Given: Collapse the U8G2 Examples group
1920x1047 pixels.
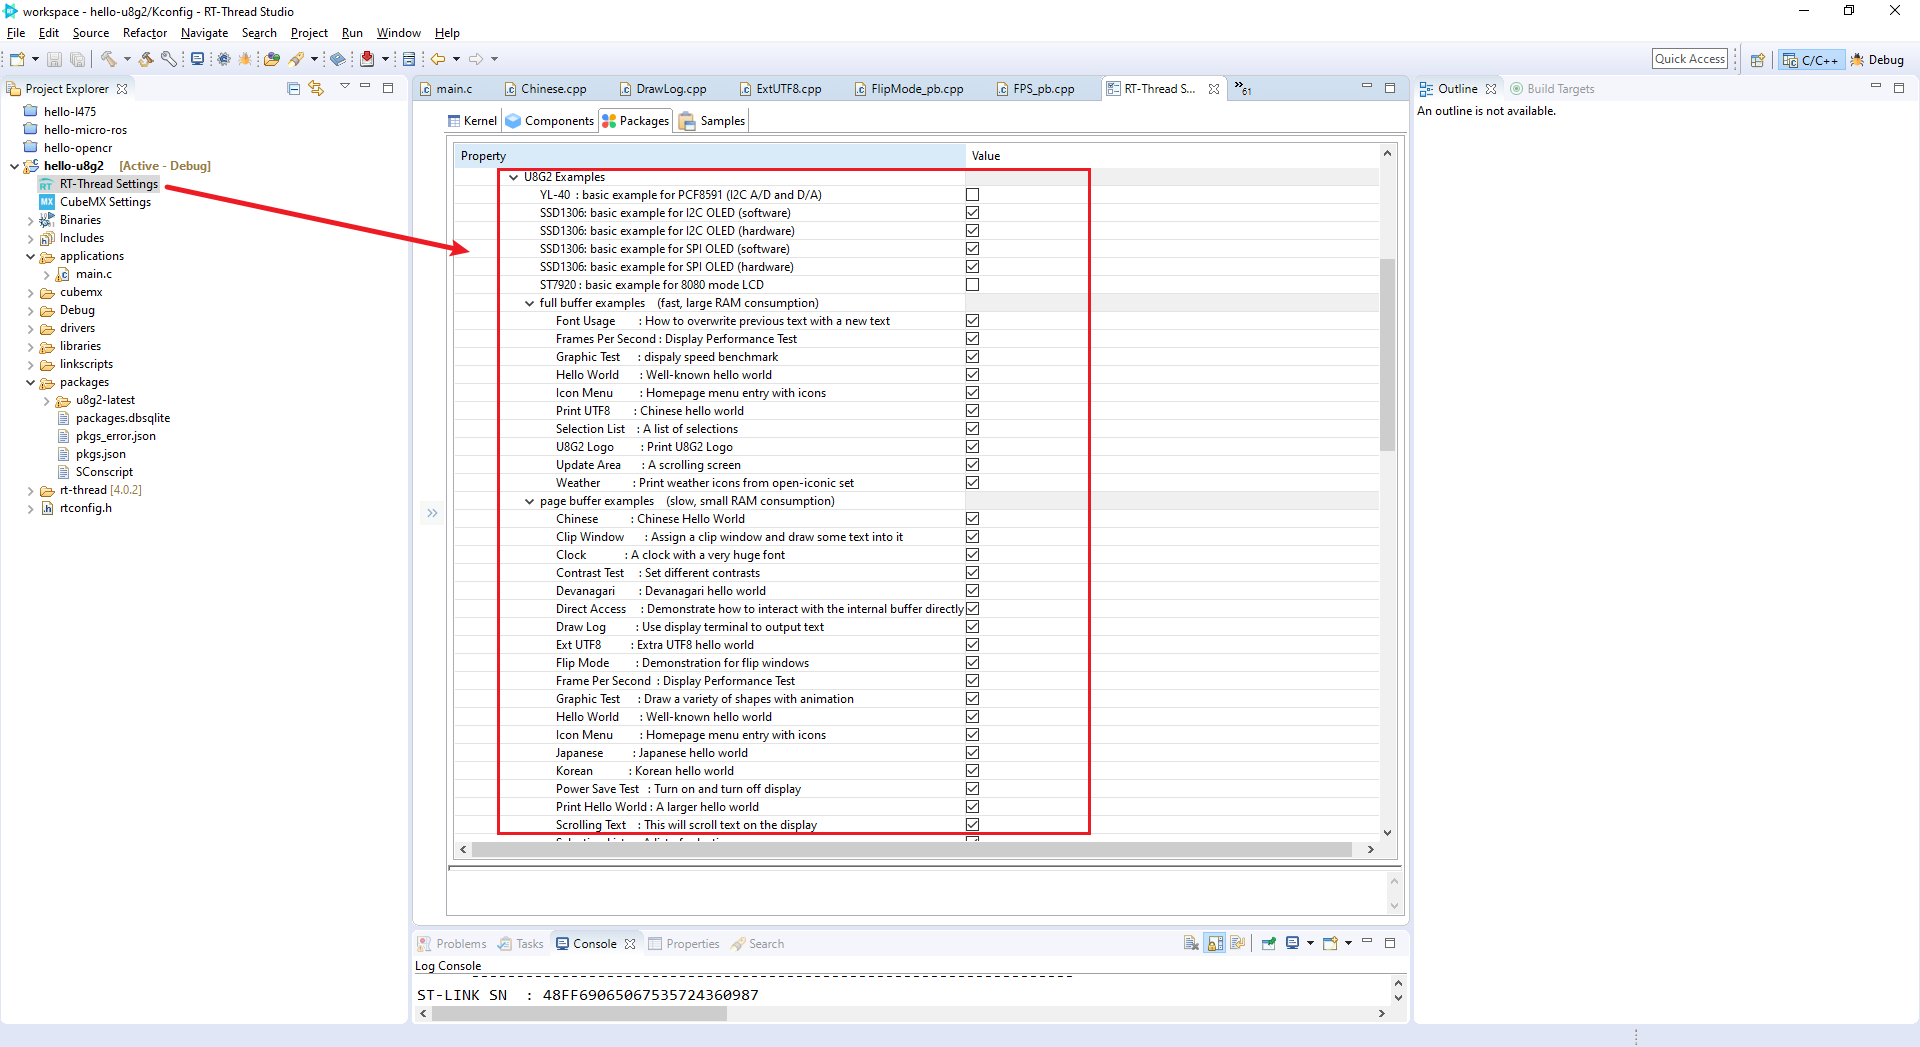Looking at the screenshot, I should [514, 177].
